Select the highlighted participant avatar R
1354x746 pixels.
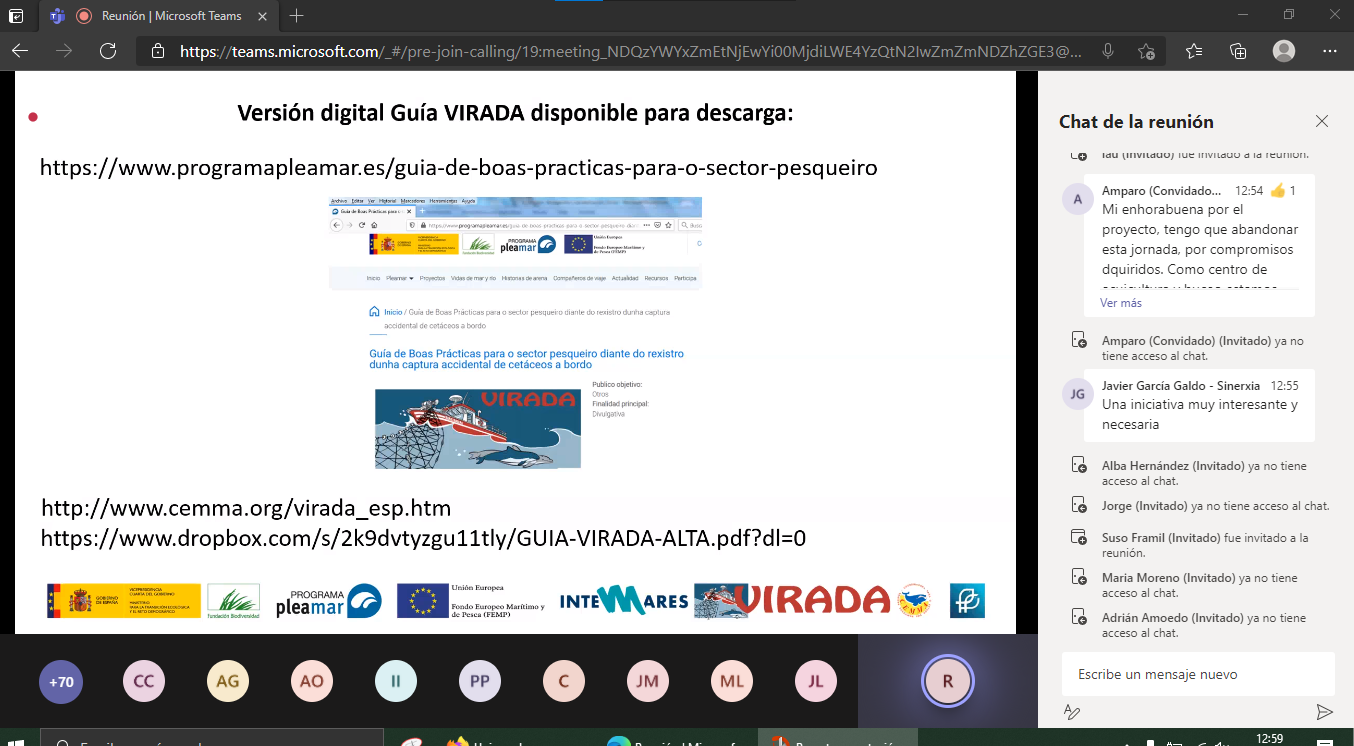(947, 682)
